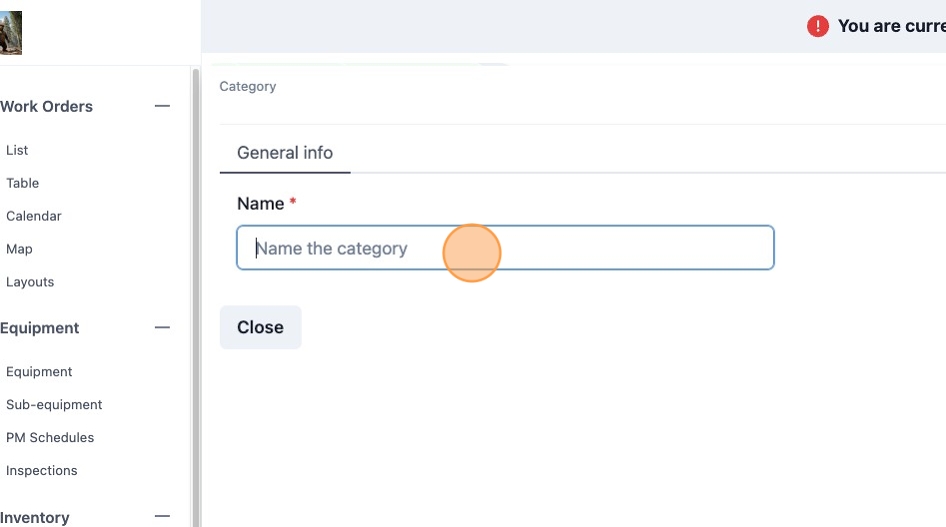Image resolution: width=946 pixels, height=527 pixels.
Task: Switch to the General info tab
Action: click(x=285, y=153)
